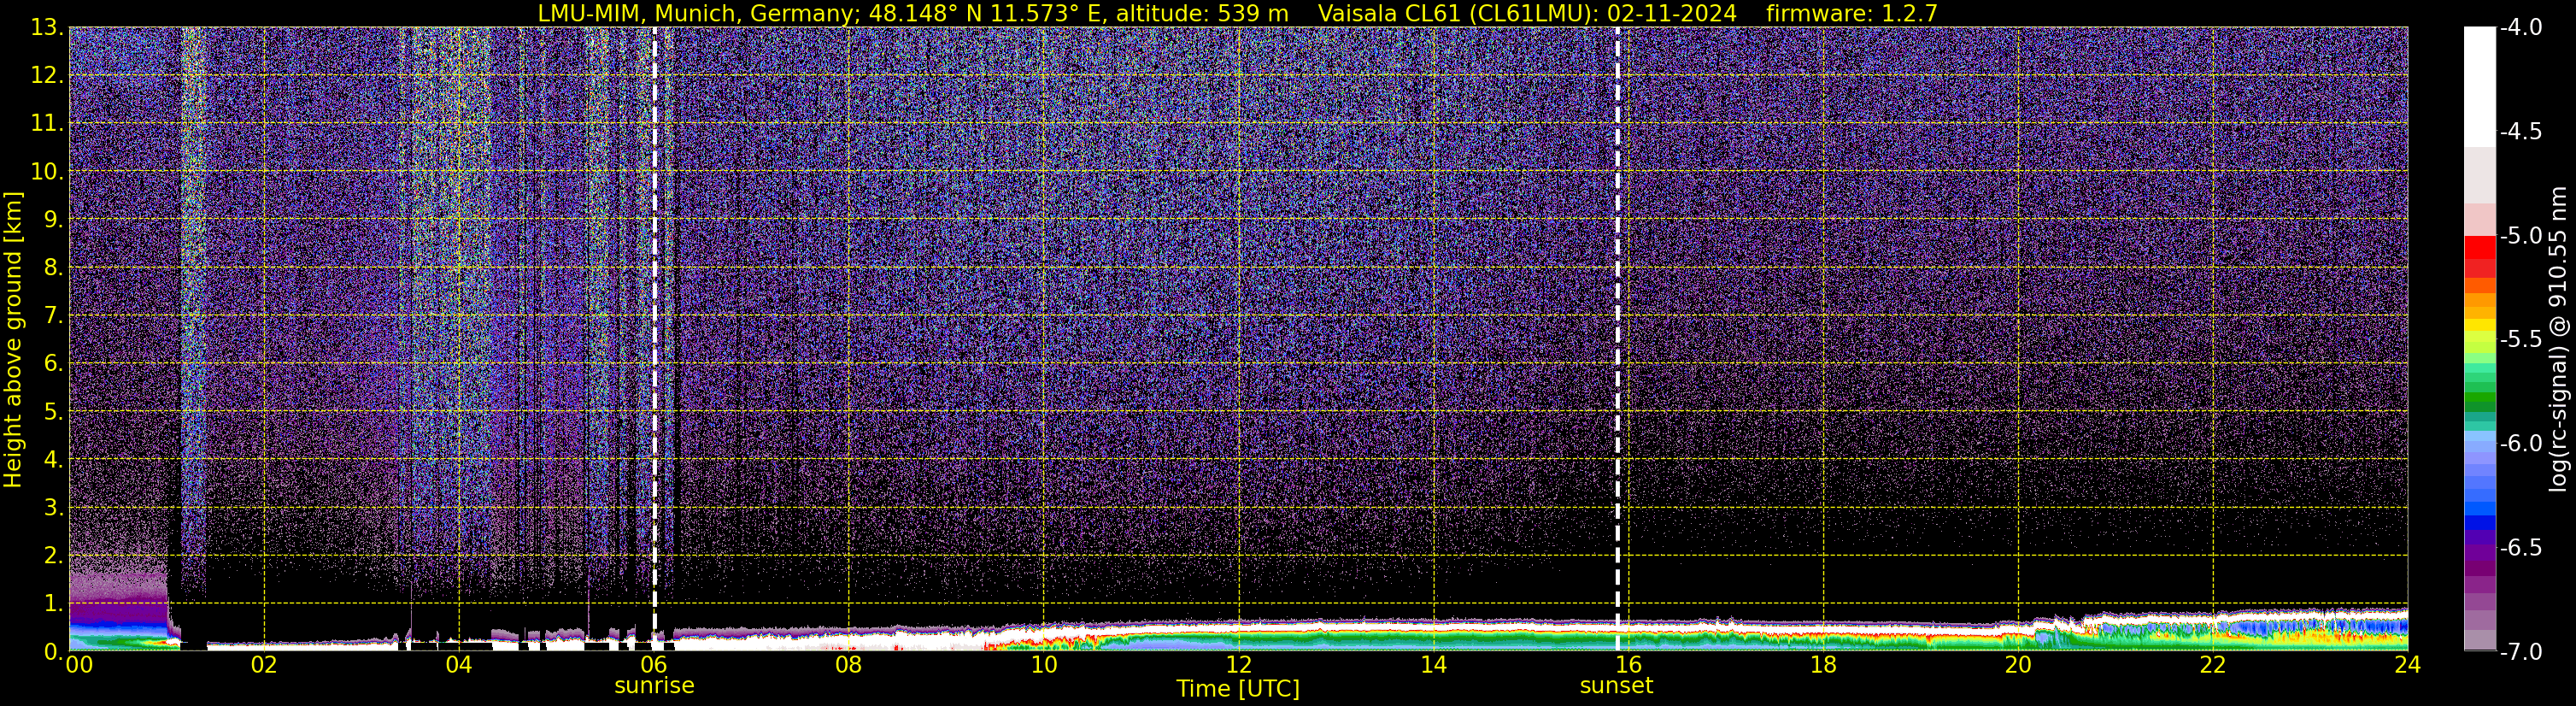
Task: Click the height axis tick label "0."
Action: click(x=54, y=651)
